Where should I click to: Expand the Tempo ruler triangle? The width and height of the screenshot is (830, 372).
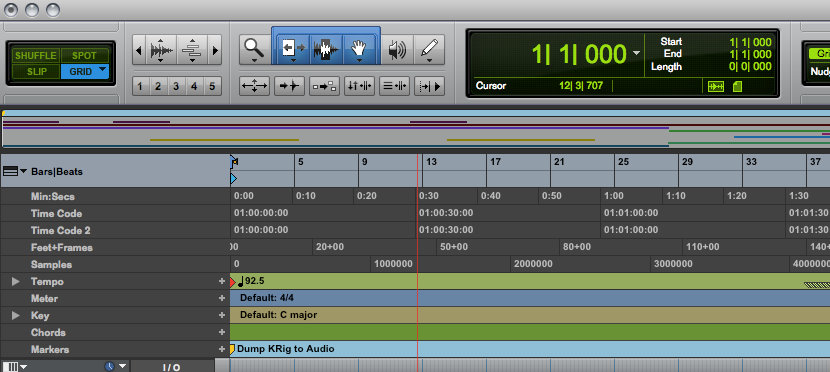(x=16, y=282)
